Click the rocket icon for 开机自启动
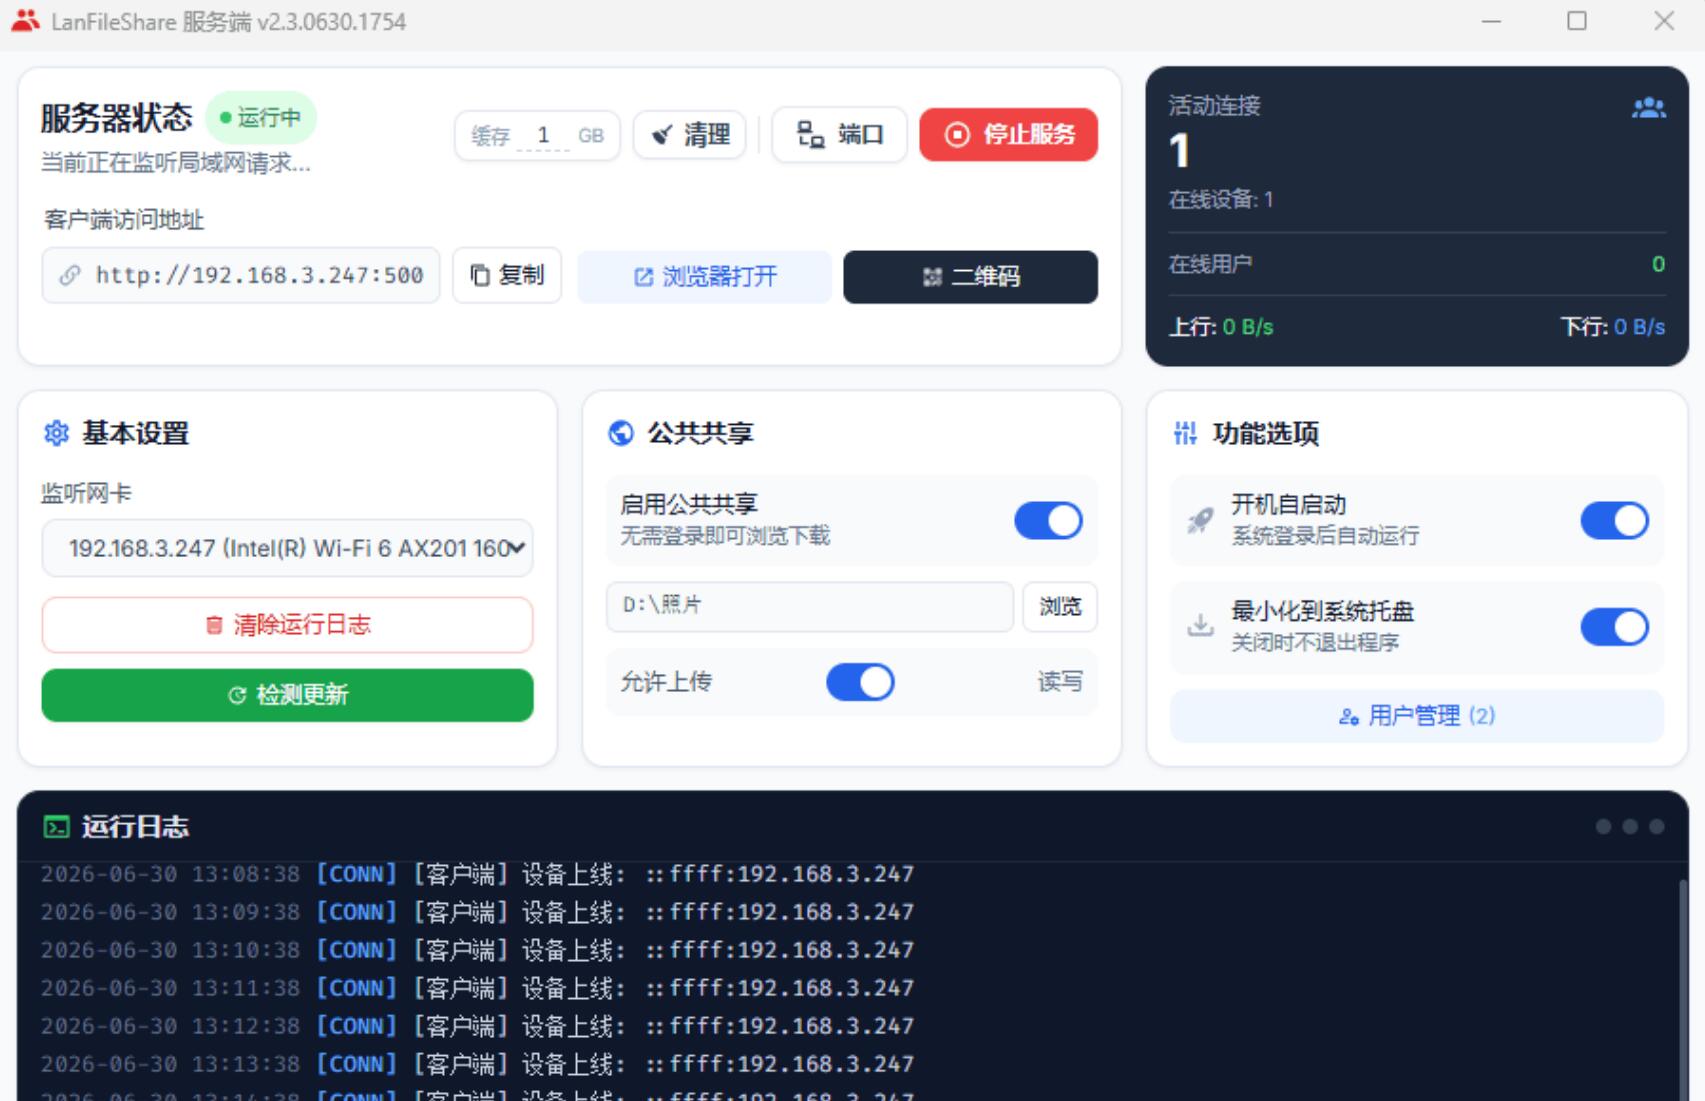Viewport: 1705px width, 1101px height. pyautogui.click(x=1200, y=520)
